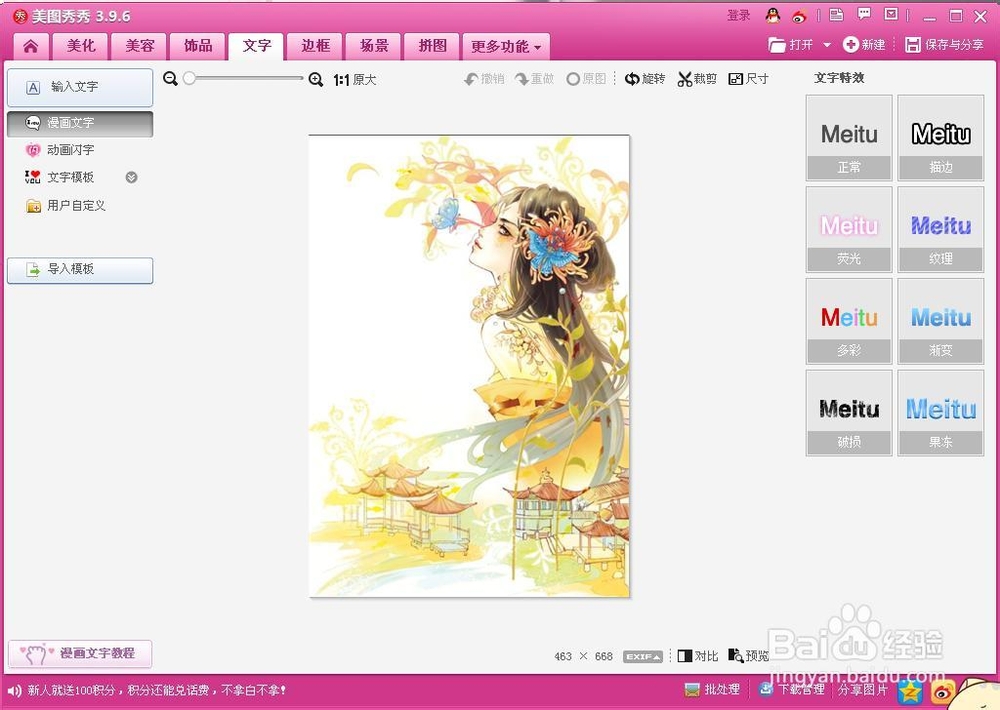Screen dimensions: 1000x710
Task: Go to the home tab icon
Action: point(31,46)
